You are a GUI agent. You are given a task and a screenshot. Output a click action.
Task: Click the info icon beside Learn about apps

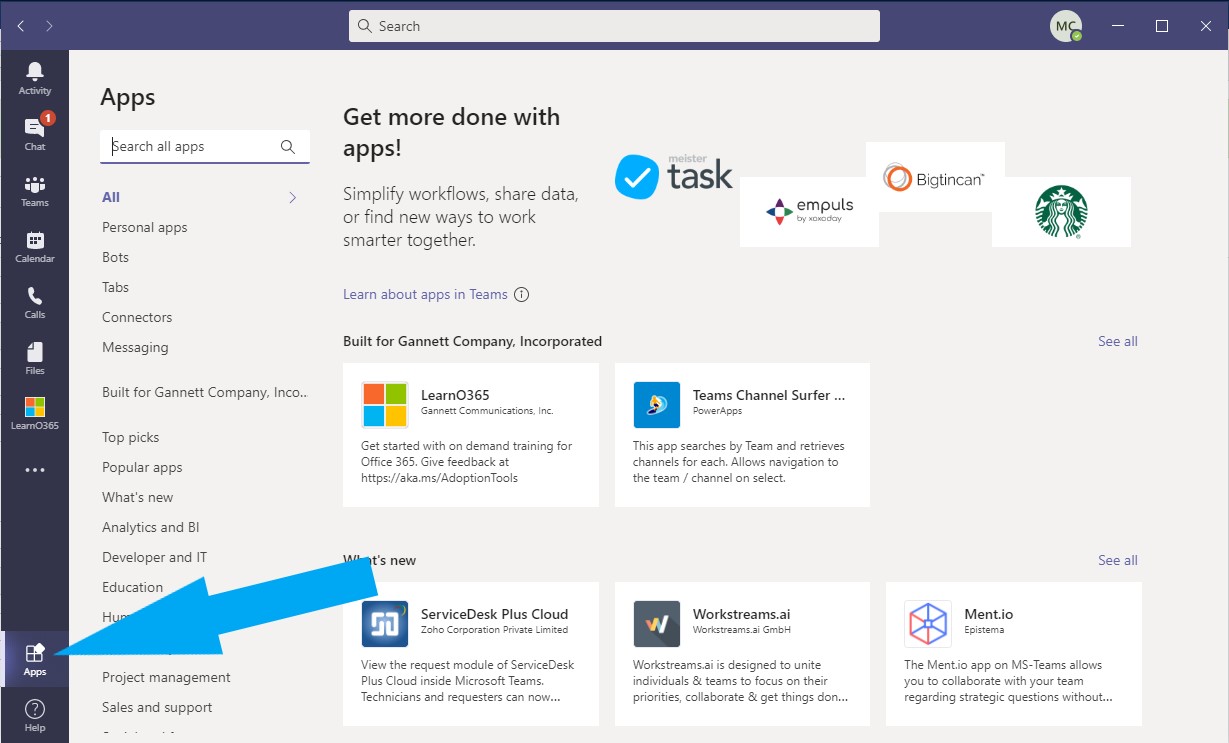click(x=521, y=294)
